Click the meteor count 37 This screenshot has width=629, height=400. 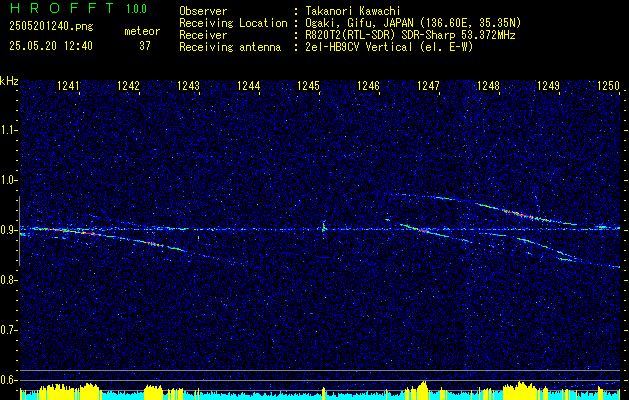click(145, 46)
